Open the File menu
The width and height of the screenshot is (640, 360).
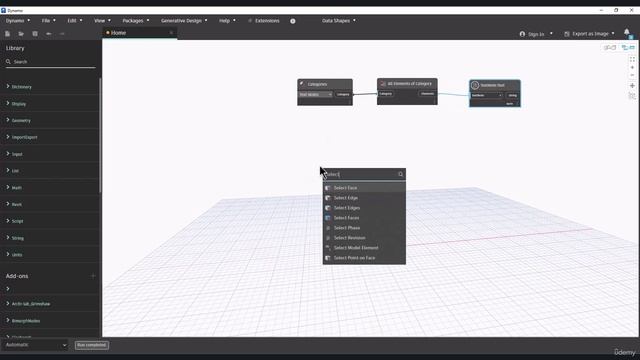coord(48,20)
